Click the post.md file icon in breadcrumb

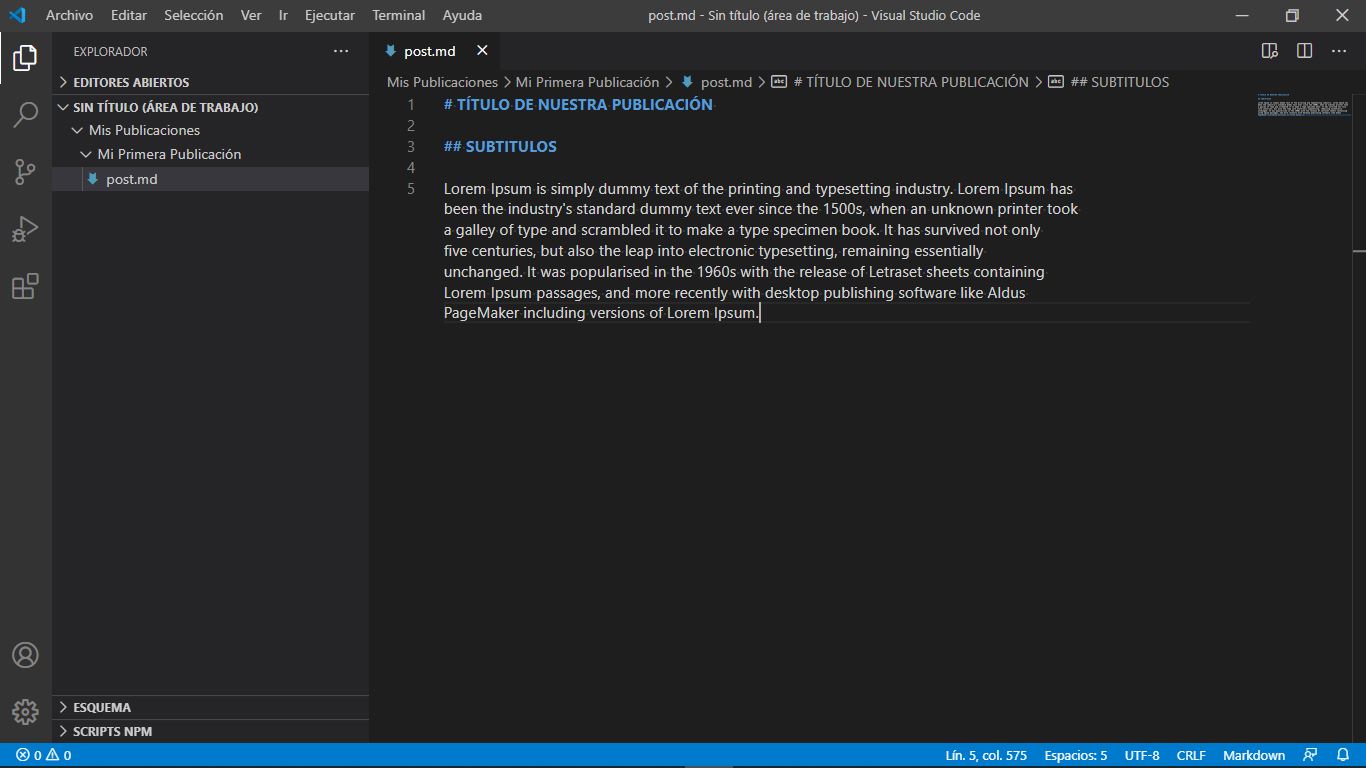[x=687, y=82]
